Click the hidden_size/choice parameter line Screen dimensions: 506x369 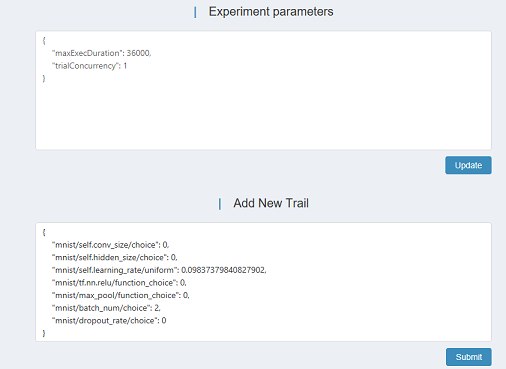114,258
